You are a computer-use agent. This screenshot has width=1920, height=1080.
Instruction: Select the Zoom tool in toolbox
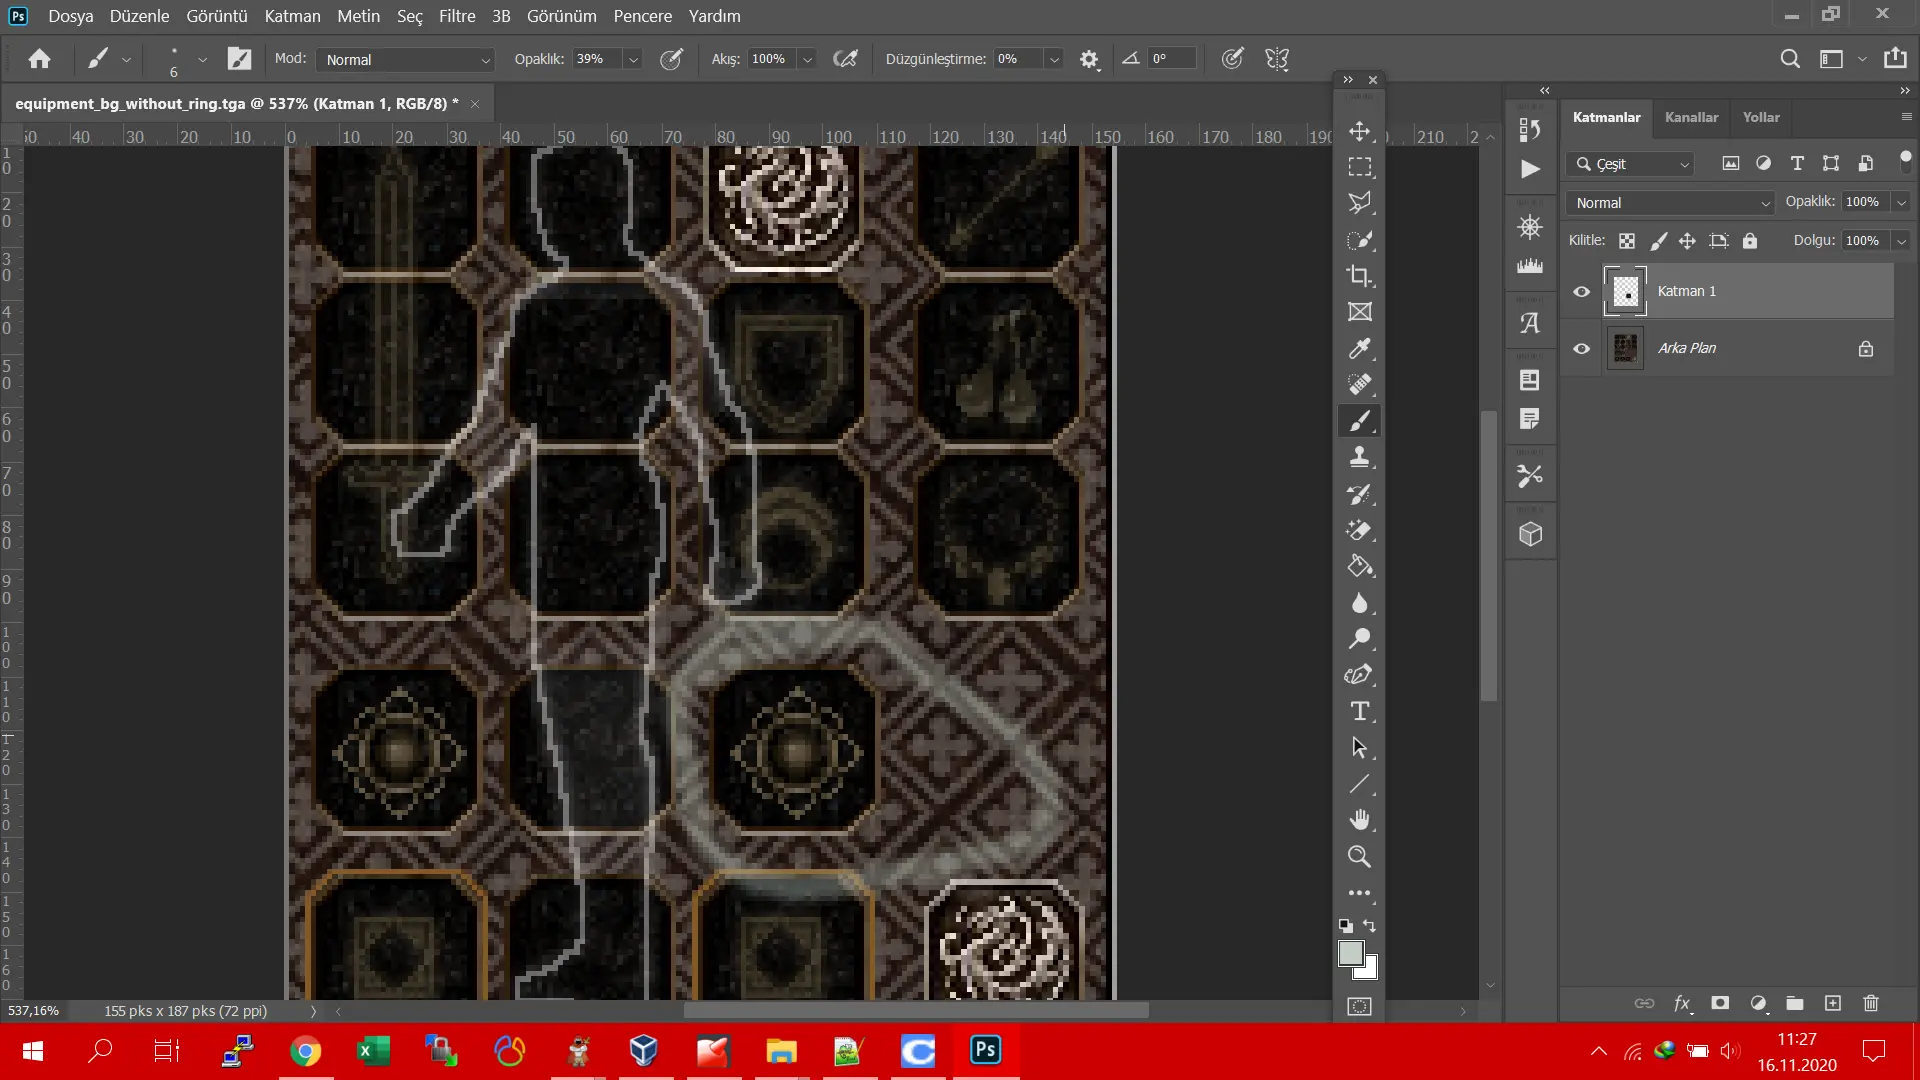pos(1359,856)
